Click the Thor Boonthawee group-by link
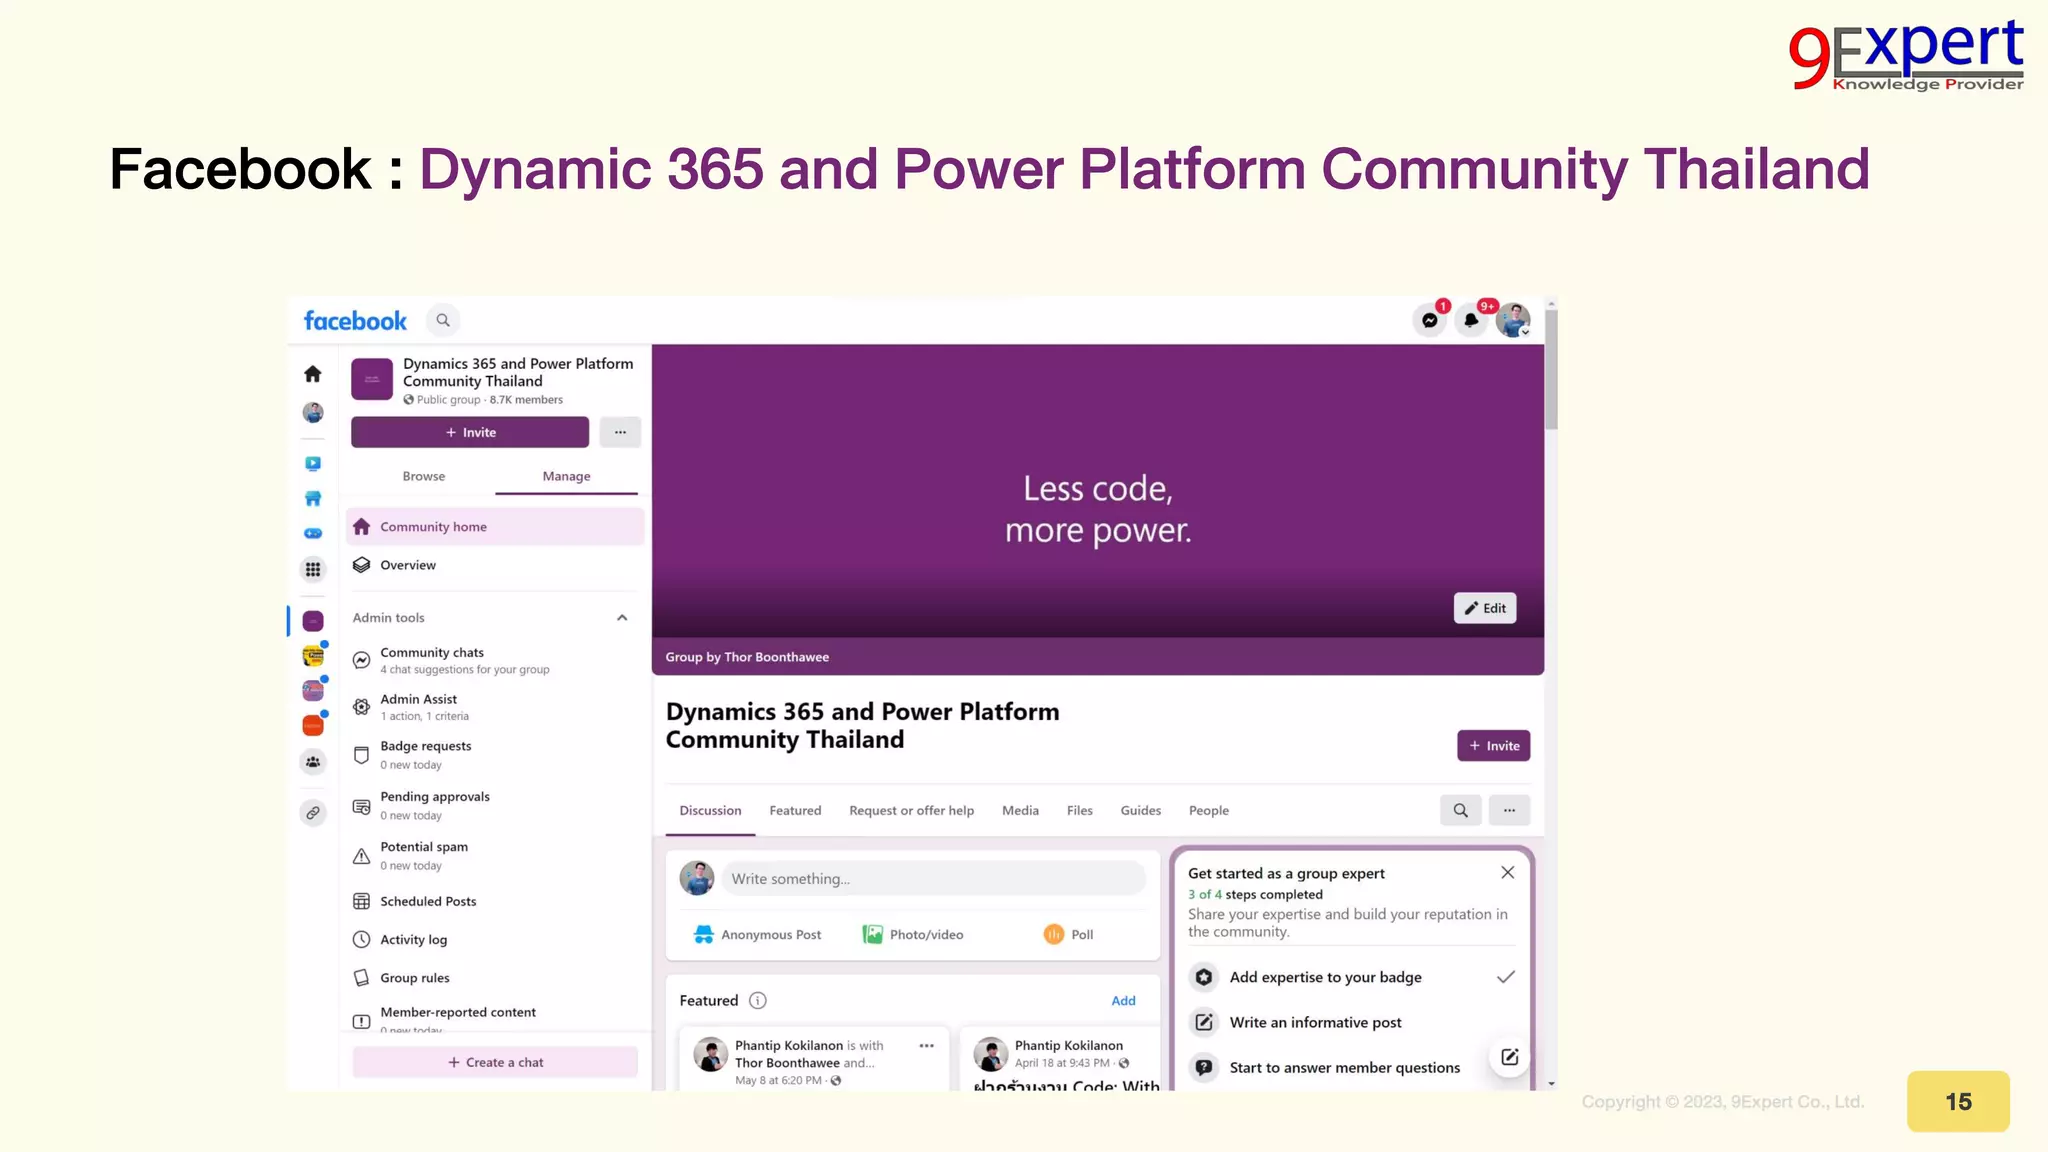Screen dimensions: 2048x1152 [x=777, y=658]
